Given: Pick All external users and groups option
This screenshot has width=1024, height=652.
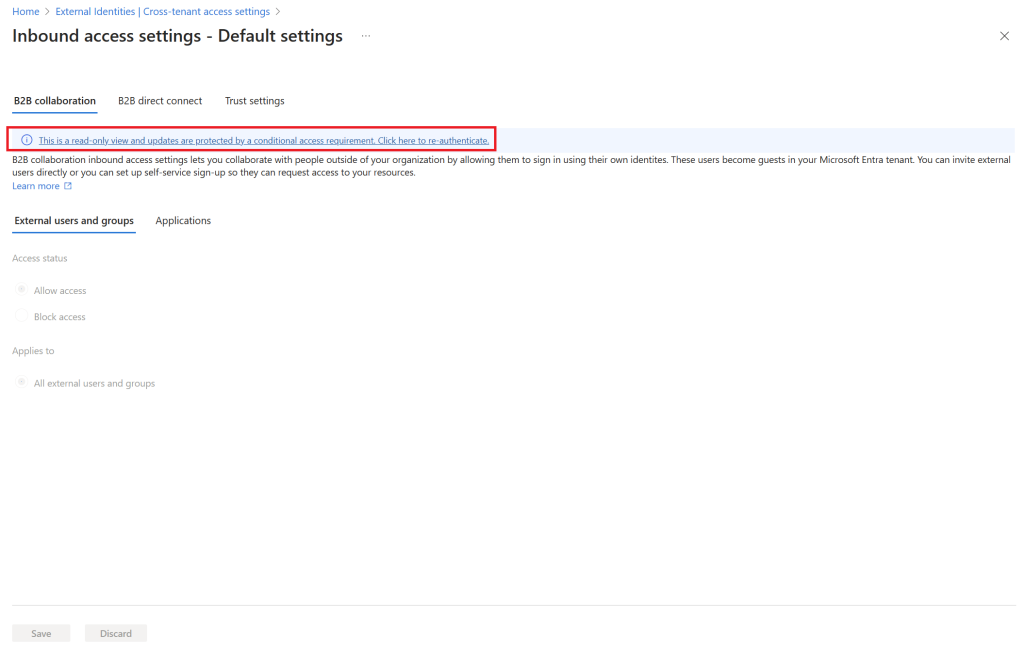Looking at the screenshot, I should [21, 383].
